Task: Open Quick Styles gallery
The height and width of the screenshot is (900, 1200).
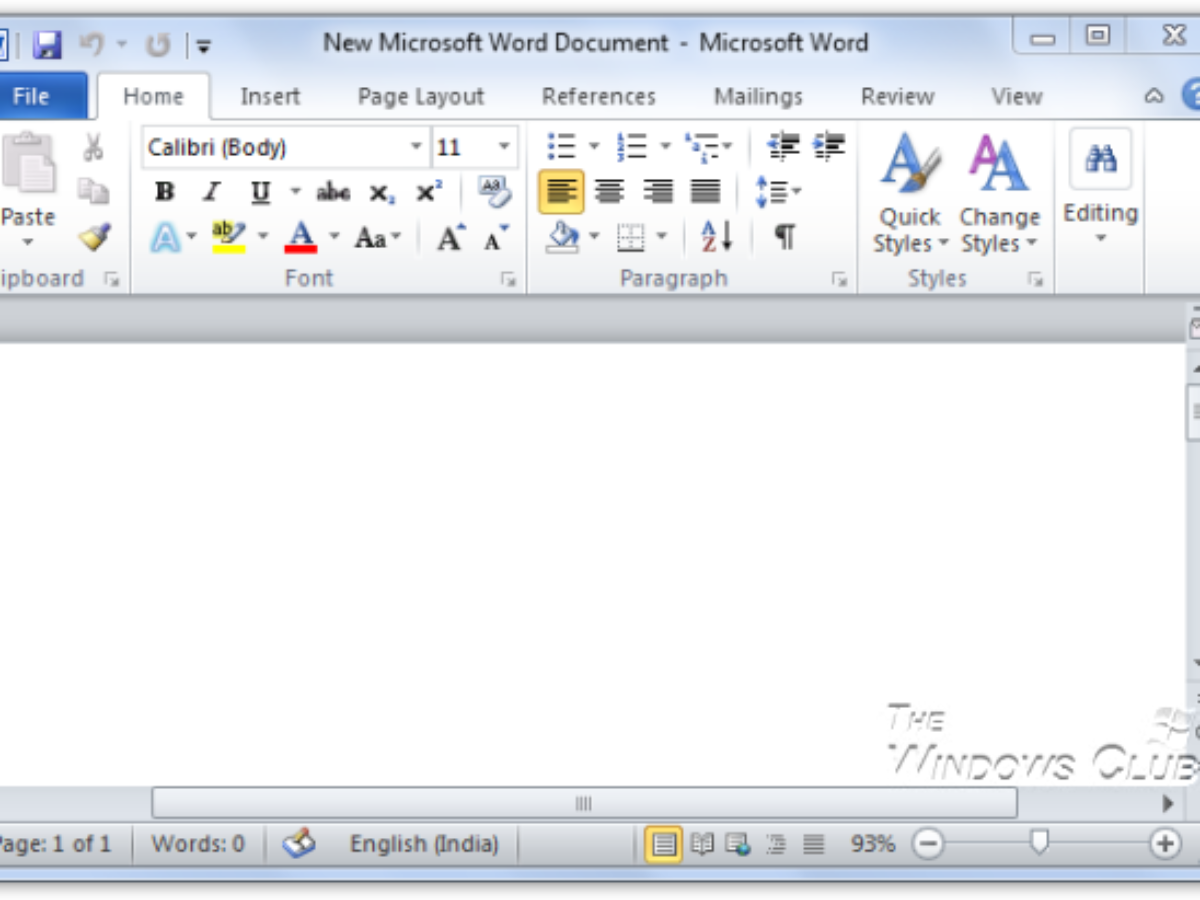Action: click(x=909, y=194)
